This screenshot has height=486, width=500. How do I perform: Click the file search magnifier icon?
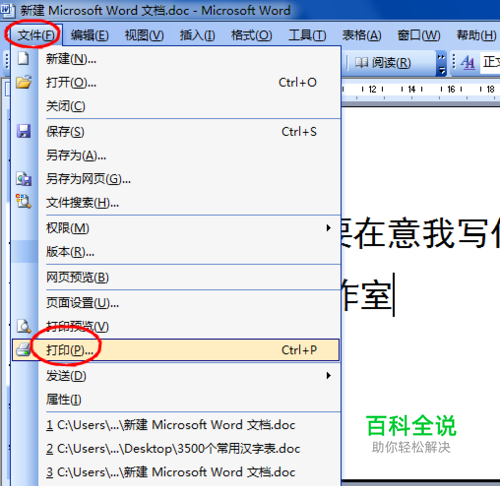pos(24,202)
